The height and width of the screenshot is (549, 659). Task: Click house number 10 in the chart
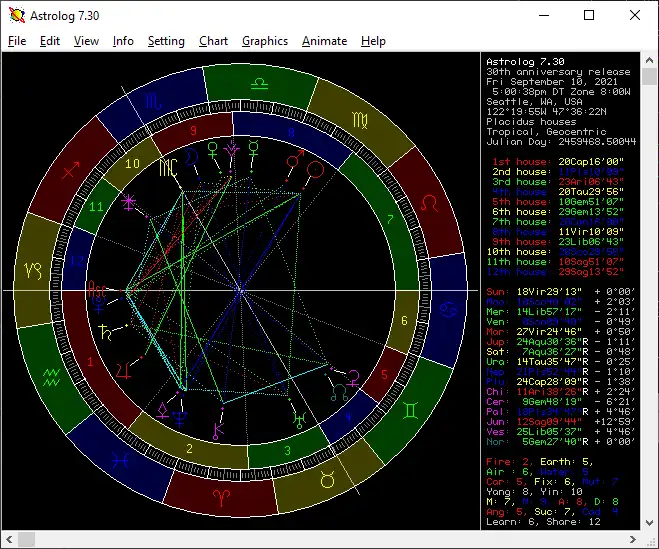pyautogui.click(x=132, y=164)
